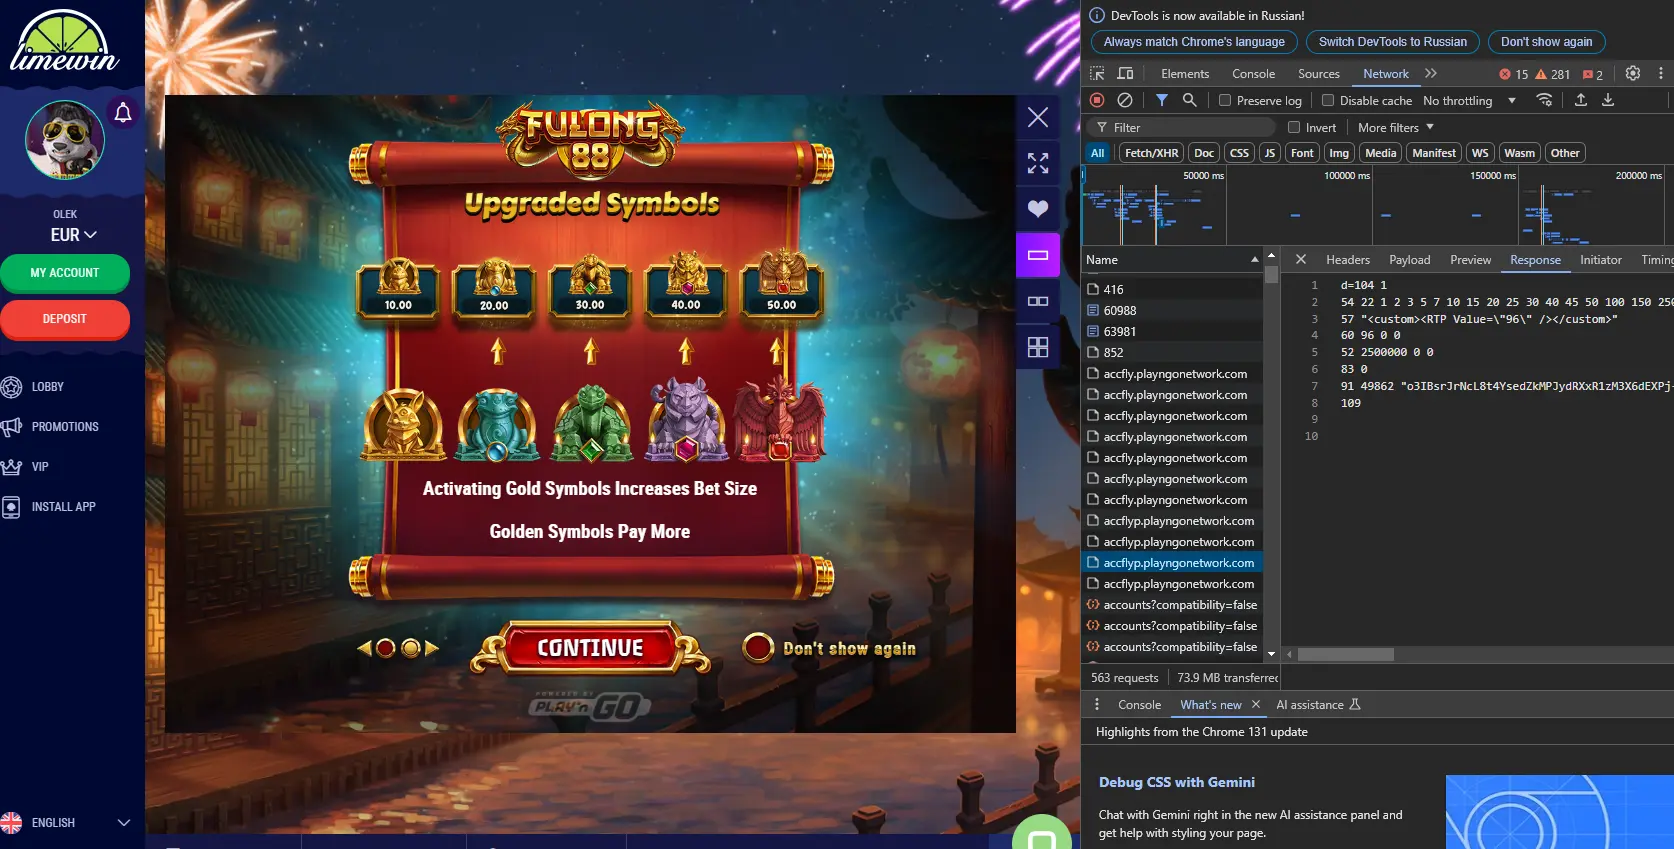The width and height of the screenshot is (1674, 849).
Task: Toggle device toolbar icon in DevTools
Action: [1125, 74]
